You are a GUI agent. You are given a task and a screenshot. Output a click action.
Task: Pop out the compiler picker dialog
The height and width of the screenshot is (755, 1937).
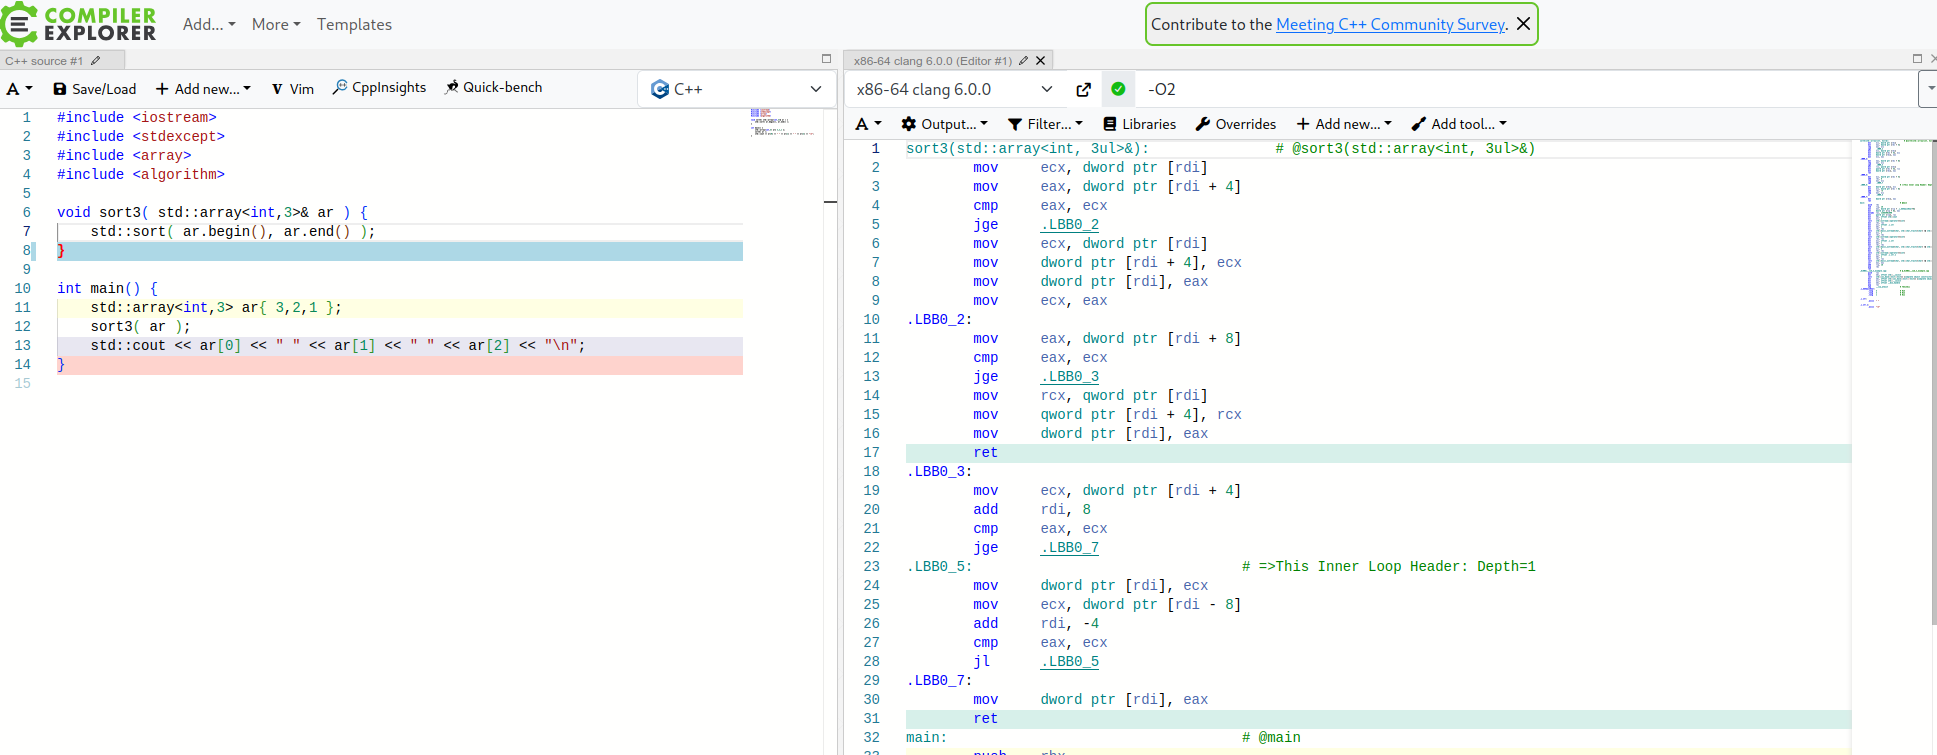point(1083,89)
